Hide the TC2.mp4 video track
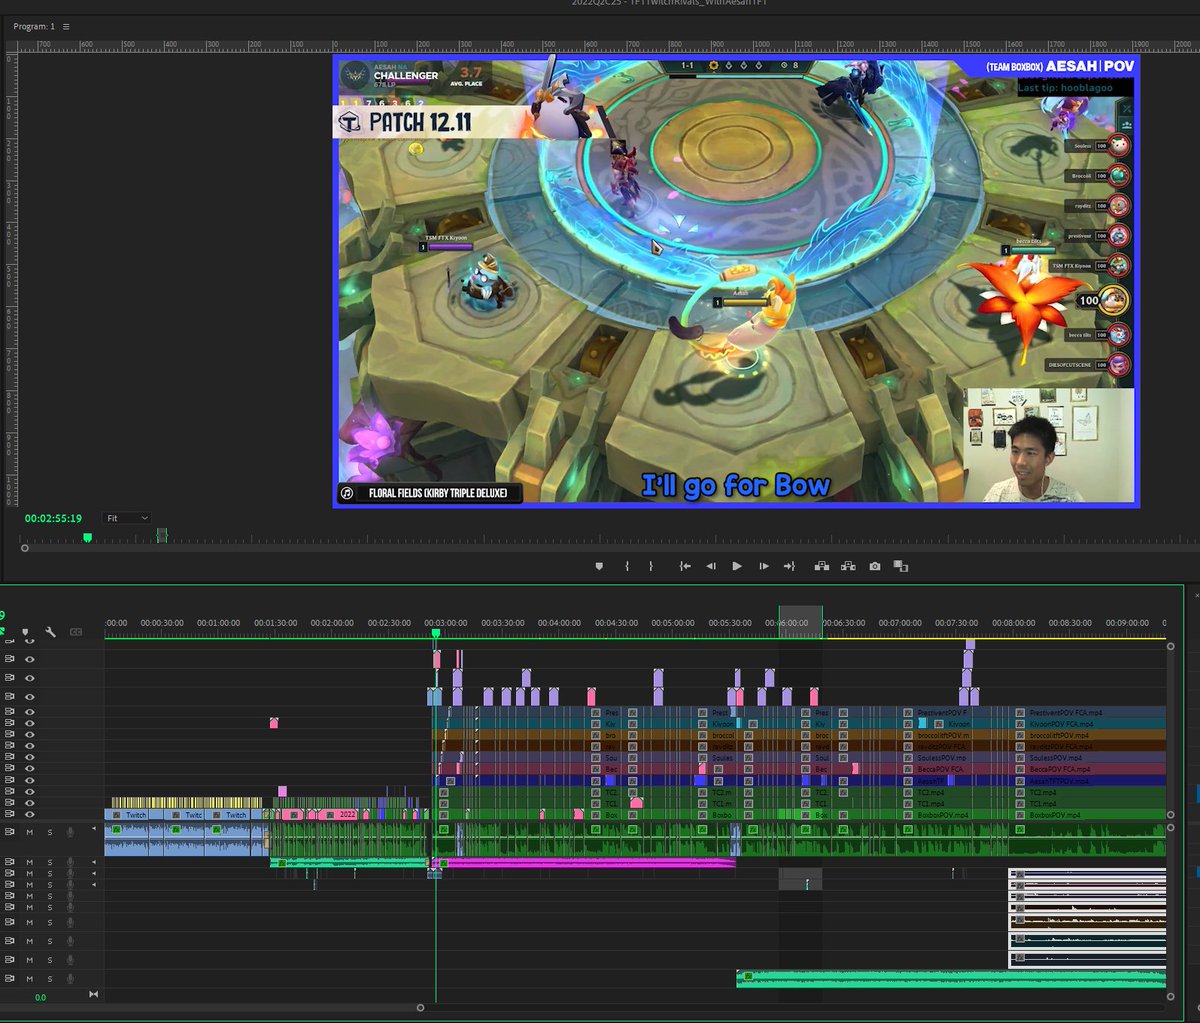The height and width of the screenshot is (1023, 1200). click(30, 791)
